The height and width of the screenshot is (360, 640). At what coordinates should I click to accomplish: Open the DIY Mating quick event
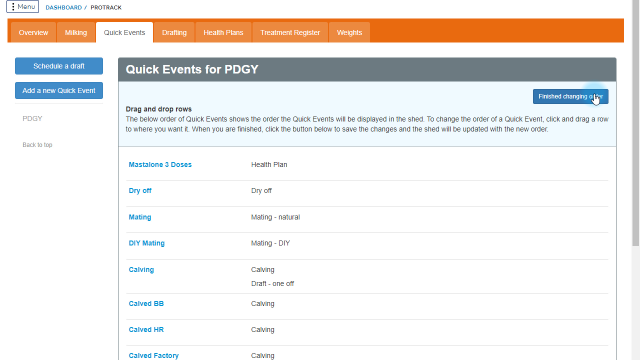click(x=147, y=243)
